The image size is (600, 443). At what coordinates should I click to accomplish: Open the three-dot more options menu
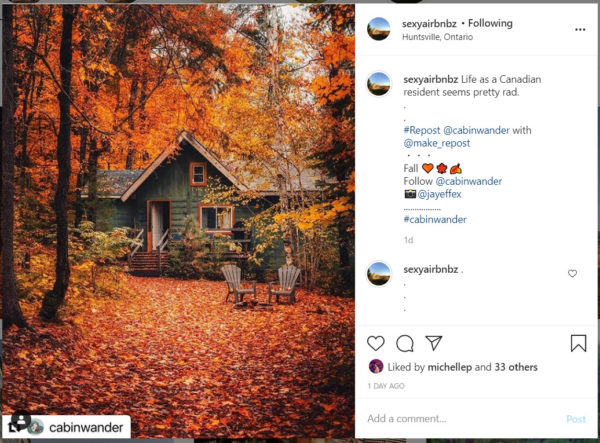click(580, 29)
